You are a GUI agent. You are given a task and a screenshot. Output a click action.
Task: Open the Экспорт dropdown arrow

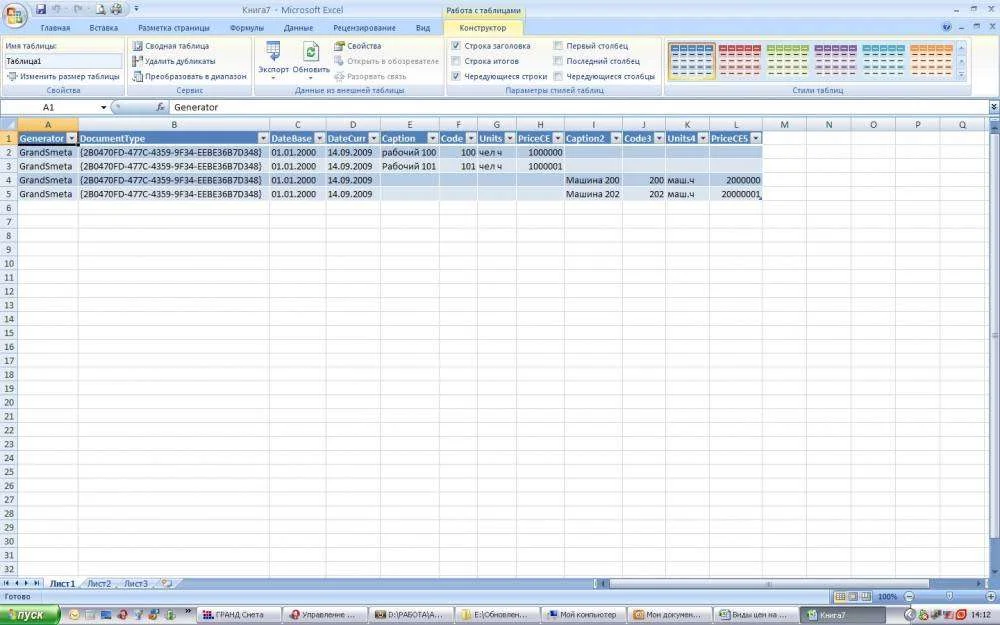(x=273, y=78)
